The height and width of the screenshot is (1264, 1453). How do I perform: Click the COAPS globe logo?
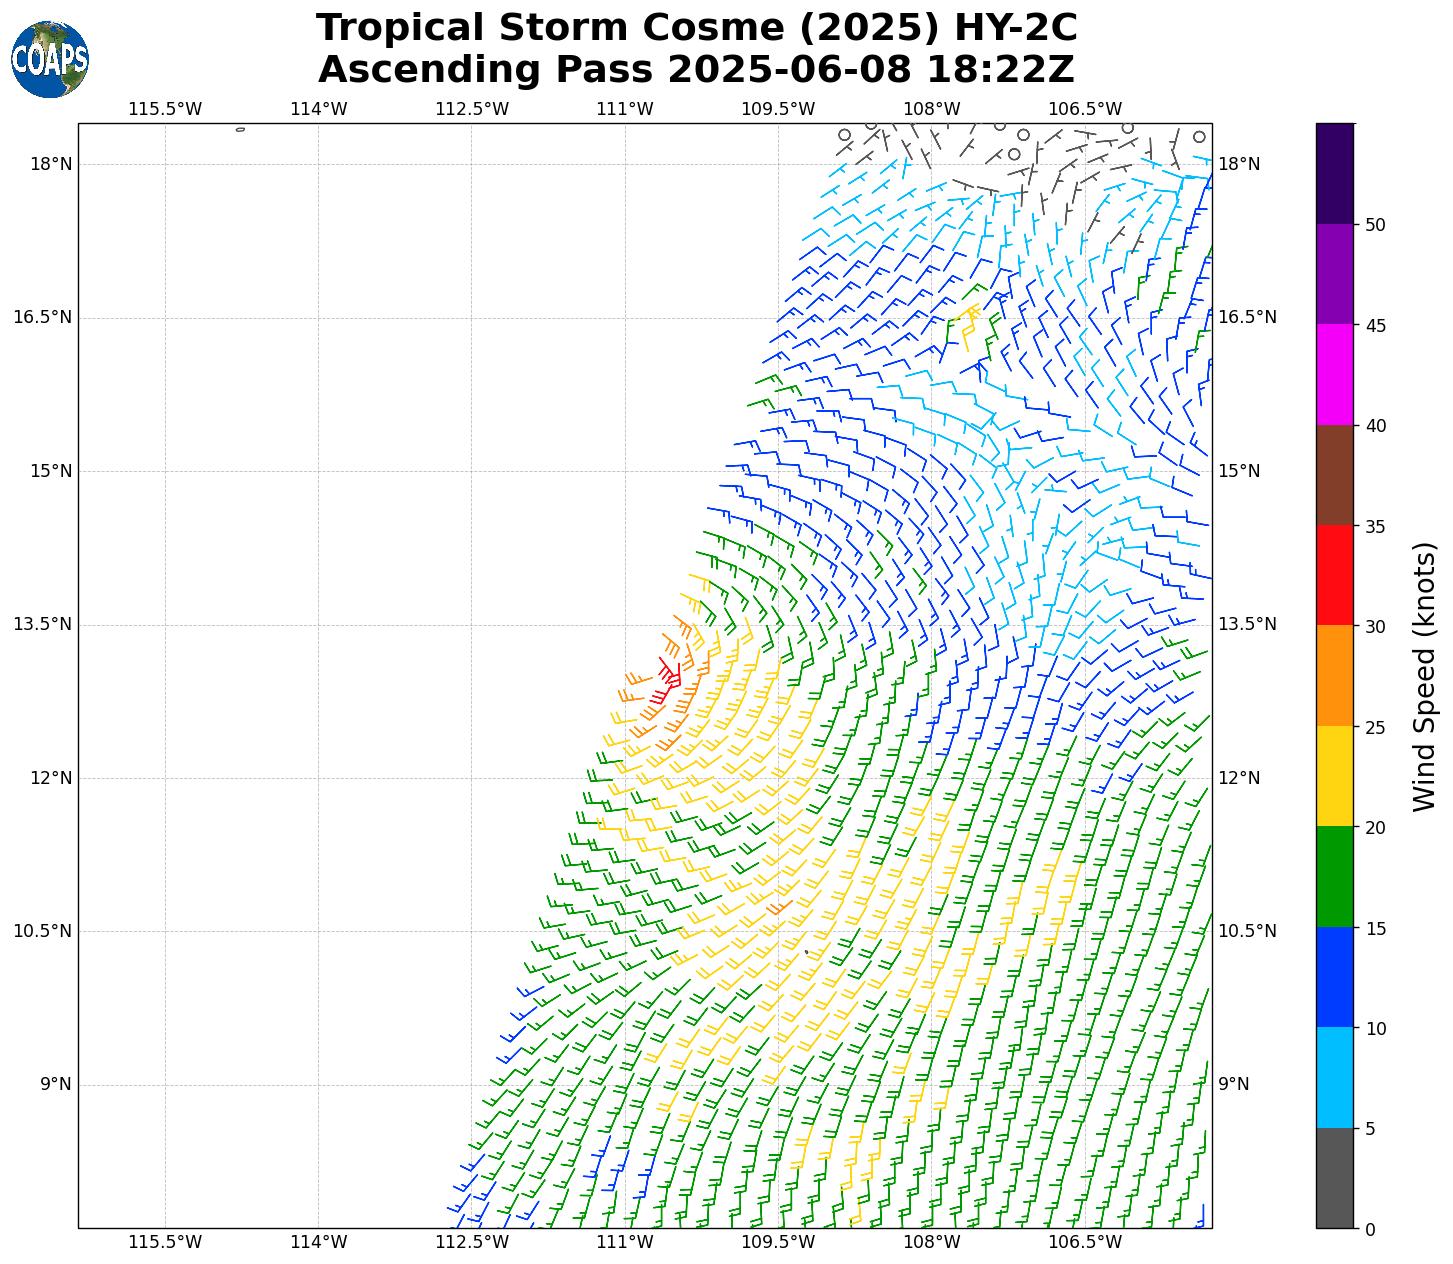click(x=50, y=60)
